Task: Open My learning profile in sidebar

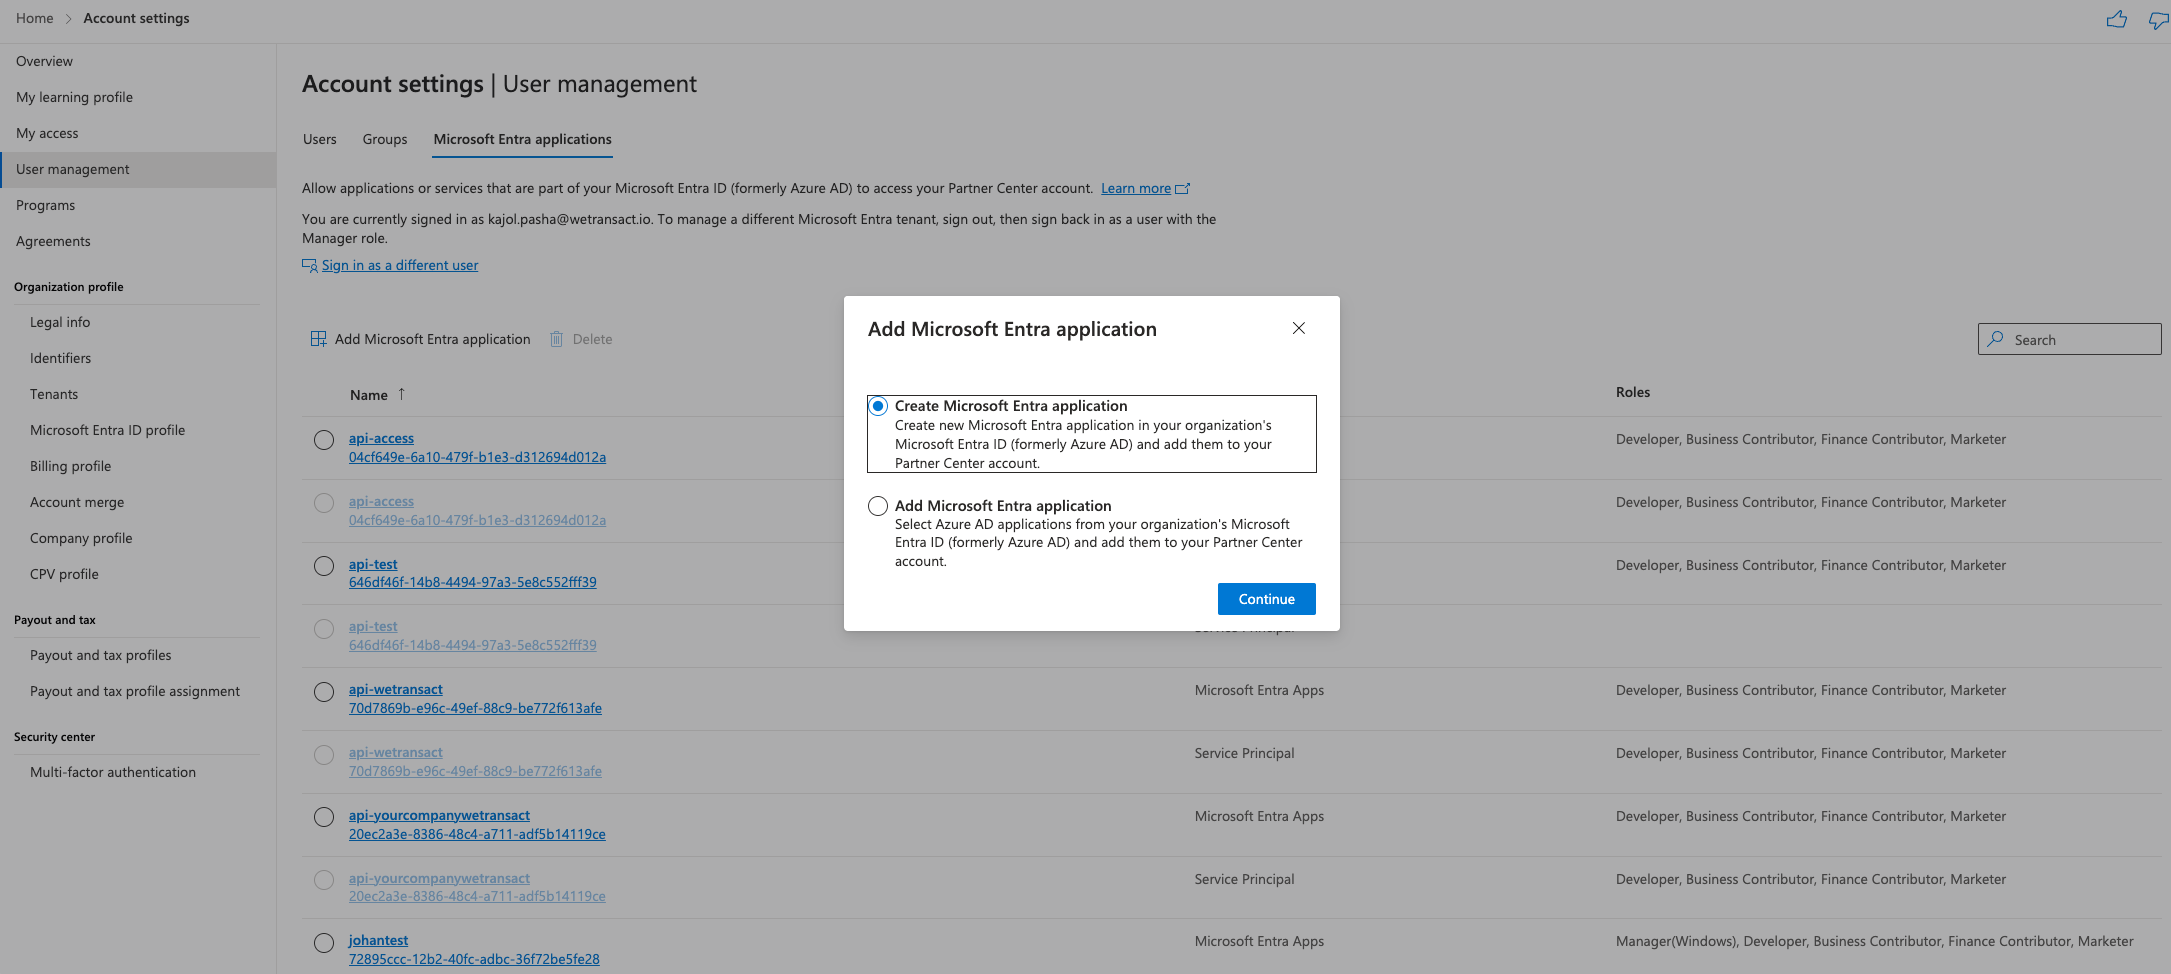Action: [74, 97]
